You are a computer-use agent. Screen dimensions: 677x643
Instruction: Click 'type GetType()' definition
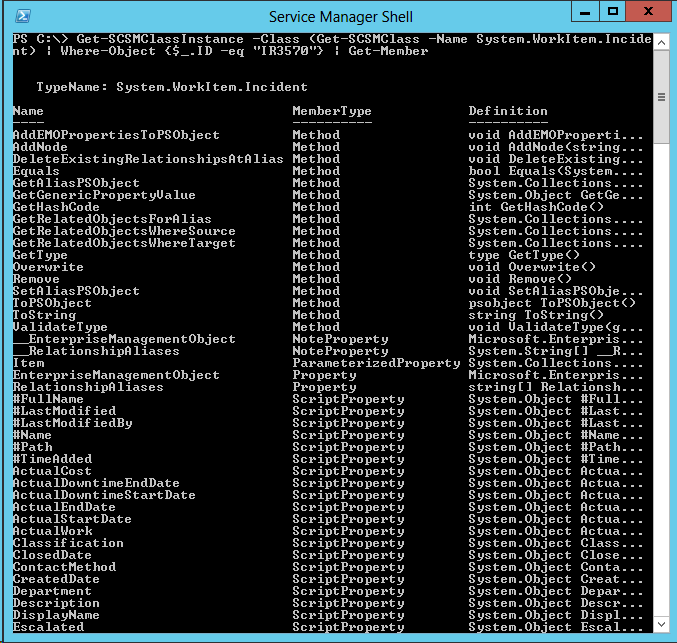tap(524, 255)
